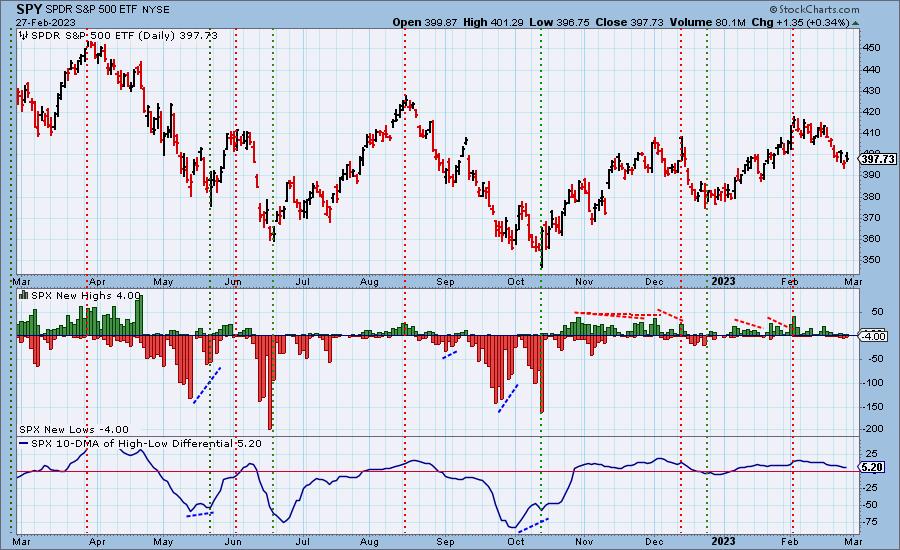Click the 420 price axis label

pyautogui.click(x=871, y=111)
